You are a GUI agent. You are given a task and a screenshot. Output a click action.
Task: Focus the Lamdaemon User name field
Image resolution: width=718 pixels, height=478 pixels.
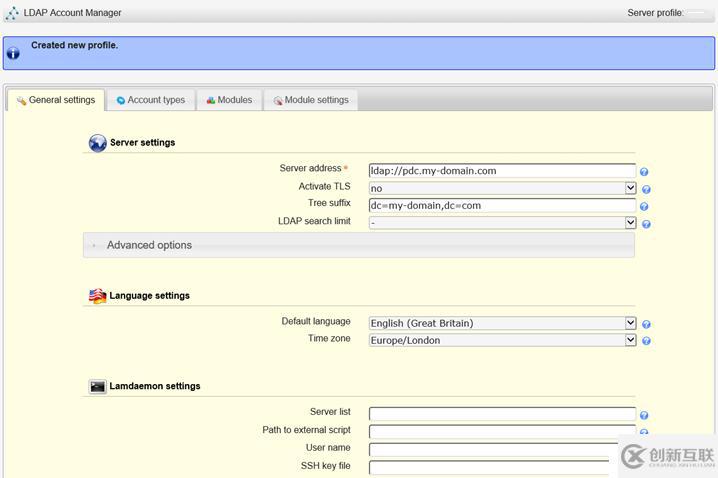coord(493,450)
